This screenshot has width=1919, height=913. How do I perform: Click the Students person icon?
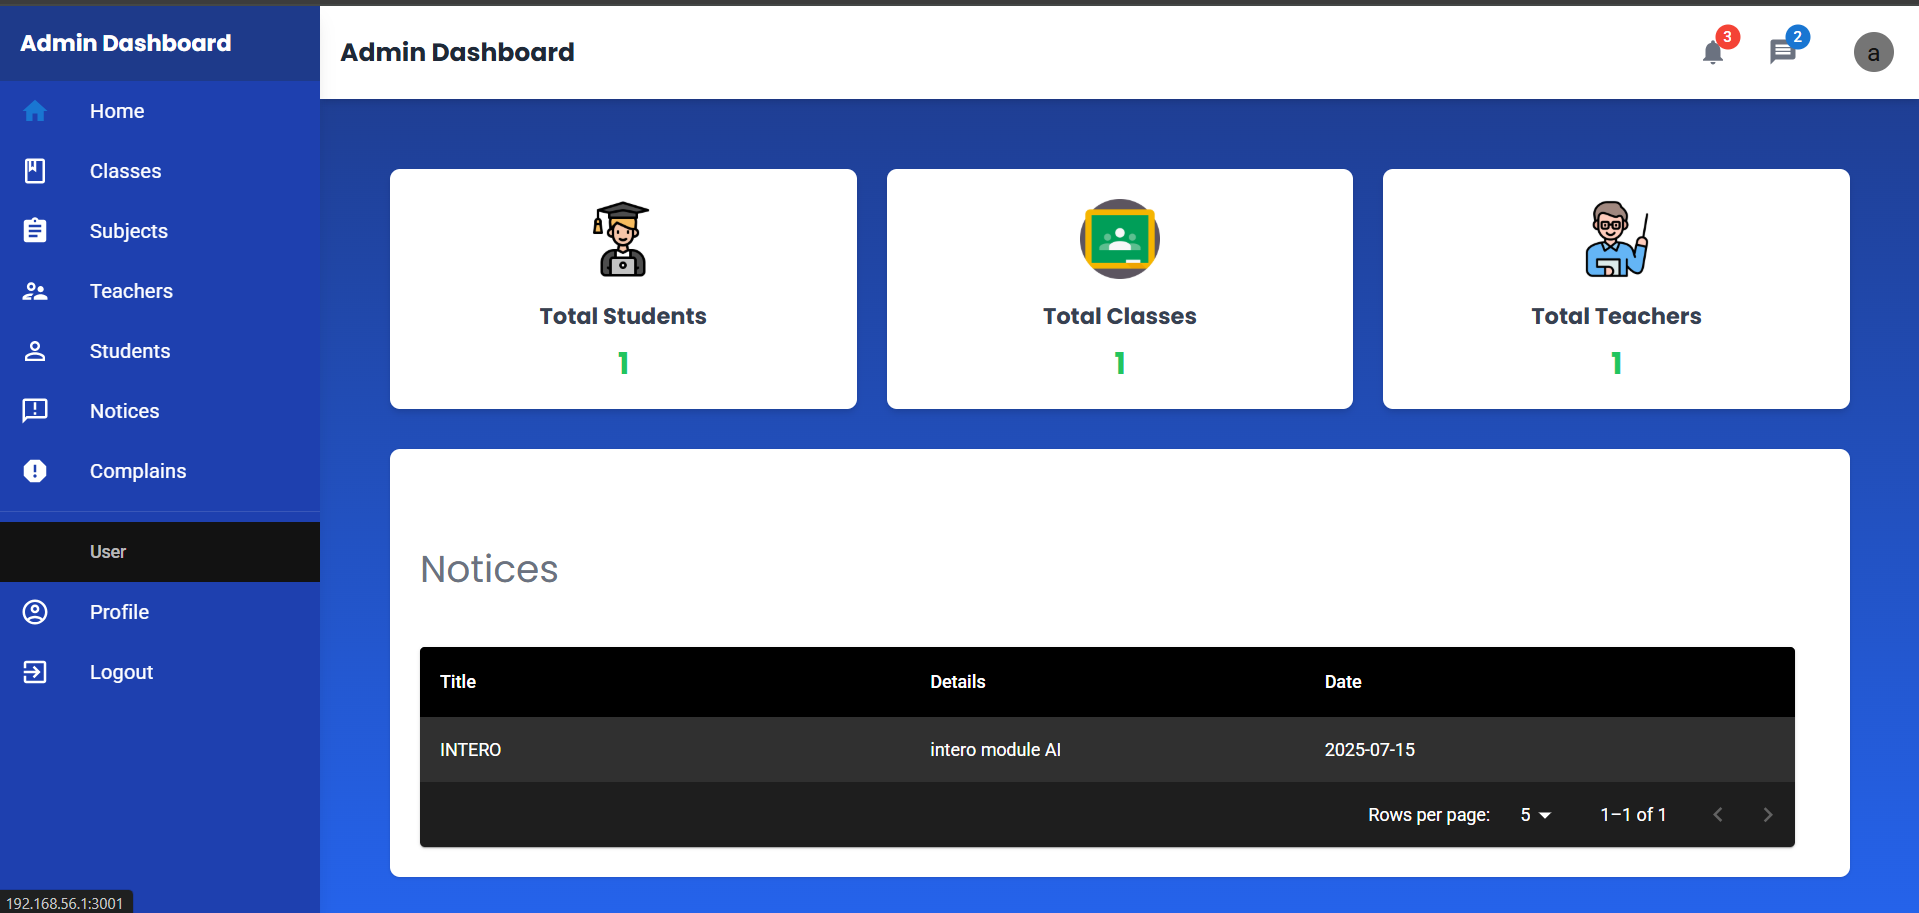click(35, 351)
